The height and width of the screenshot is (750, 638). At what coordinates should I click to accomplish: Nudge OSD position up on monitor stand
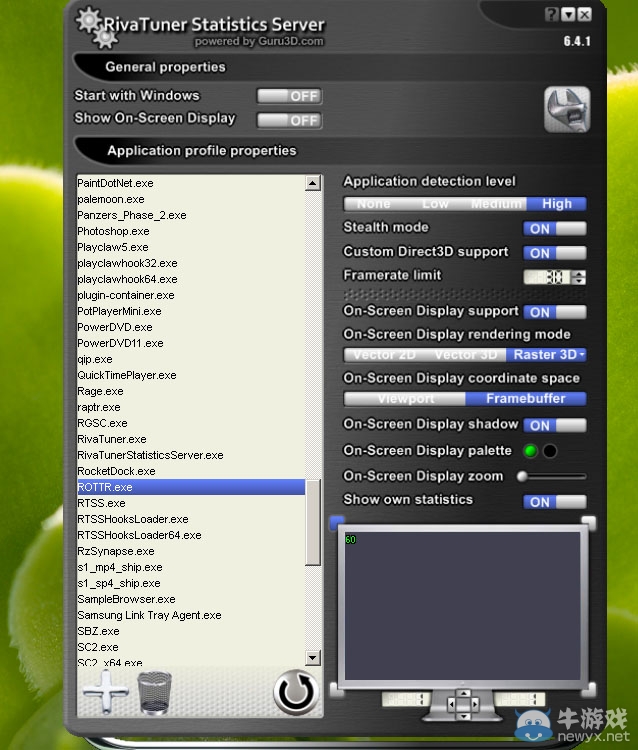tap(463, 694)
